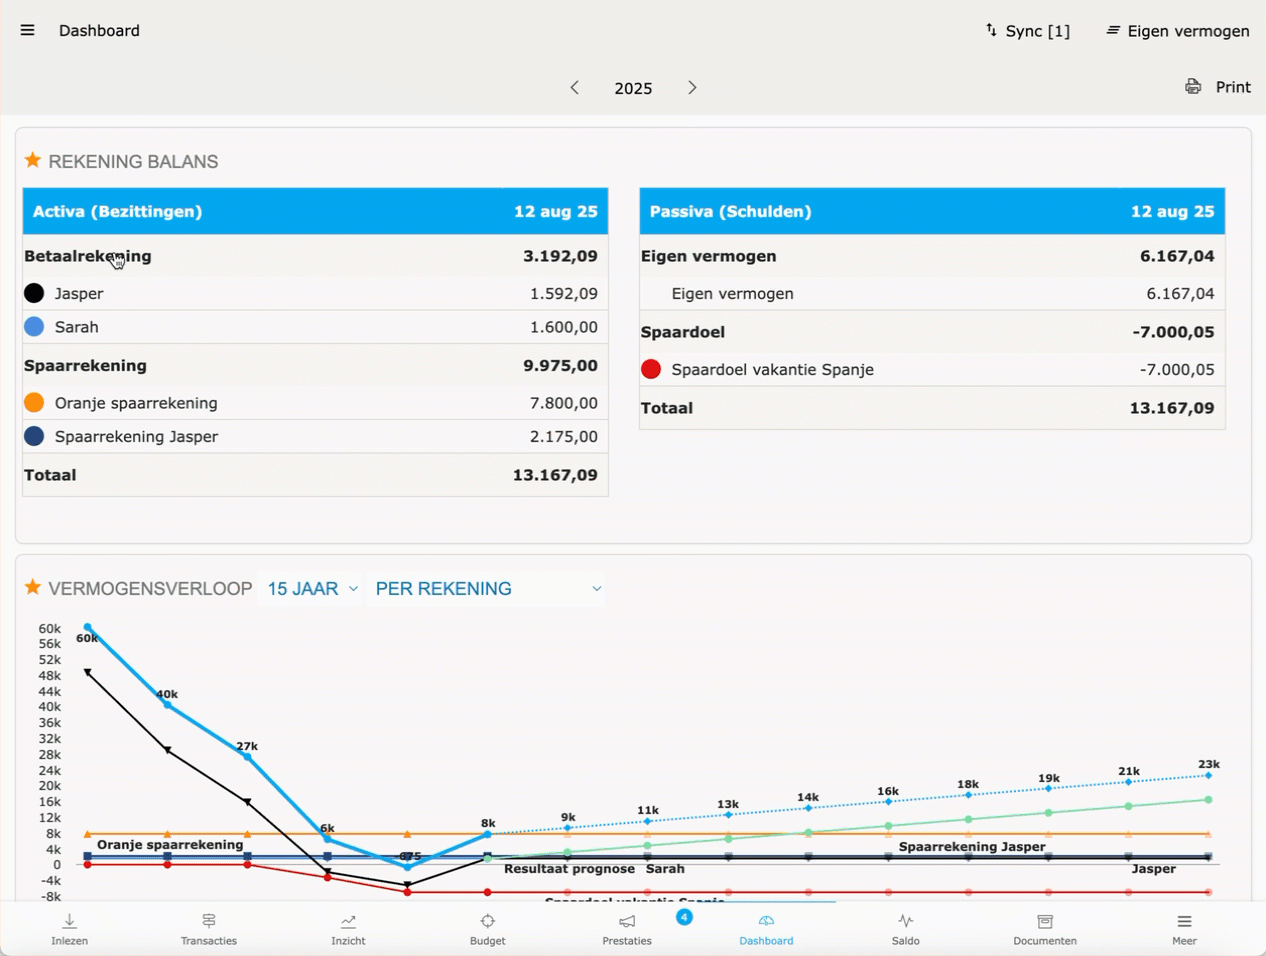
Task: Toggle the Vermogensverloop star favorite
Action: coord(33,587)
